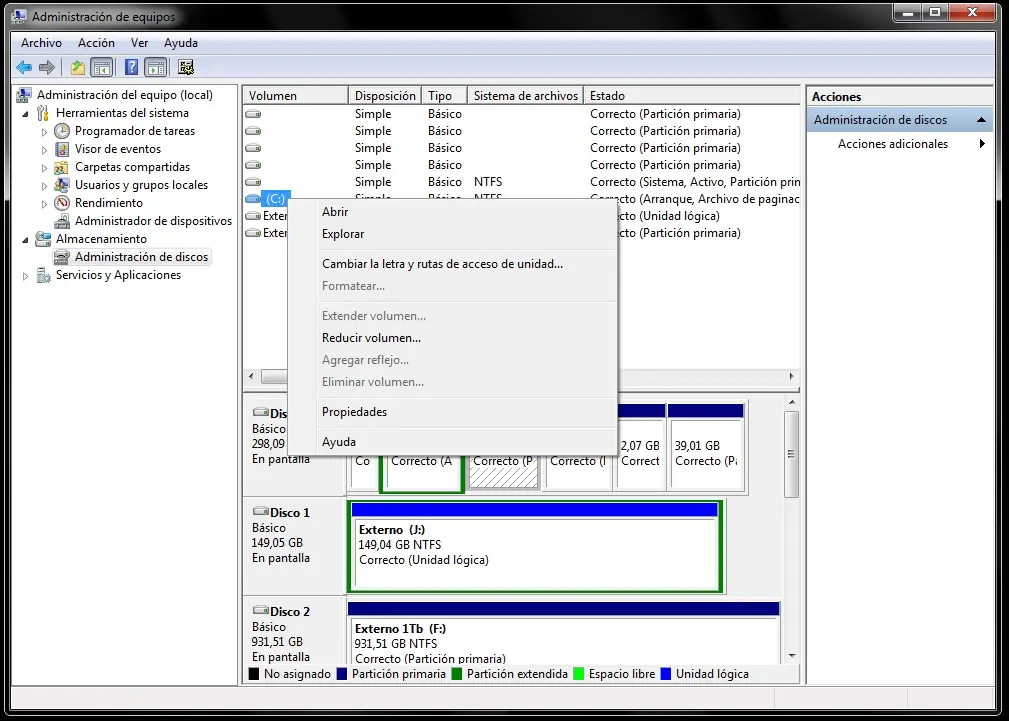Click volume list horizontal scroll right arrow
Viewport: 1009px width, 721px height.
pyautogui.click(x=791, y=377)
